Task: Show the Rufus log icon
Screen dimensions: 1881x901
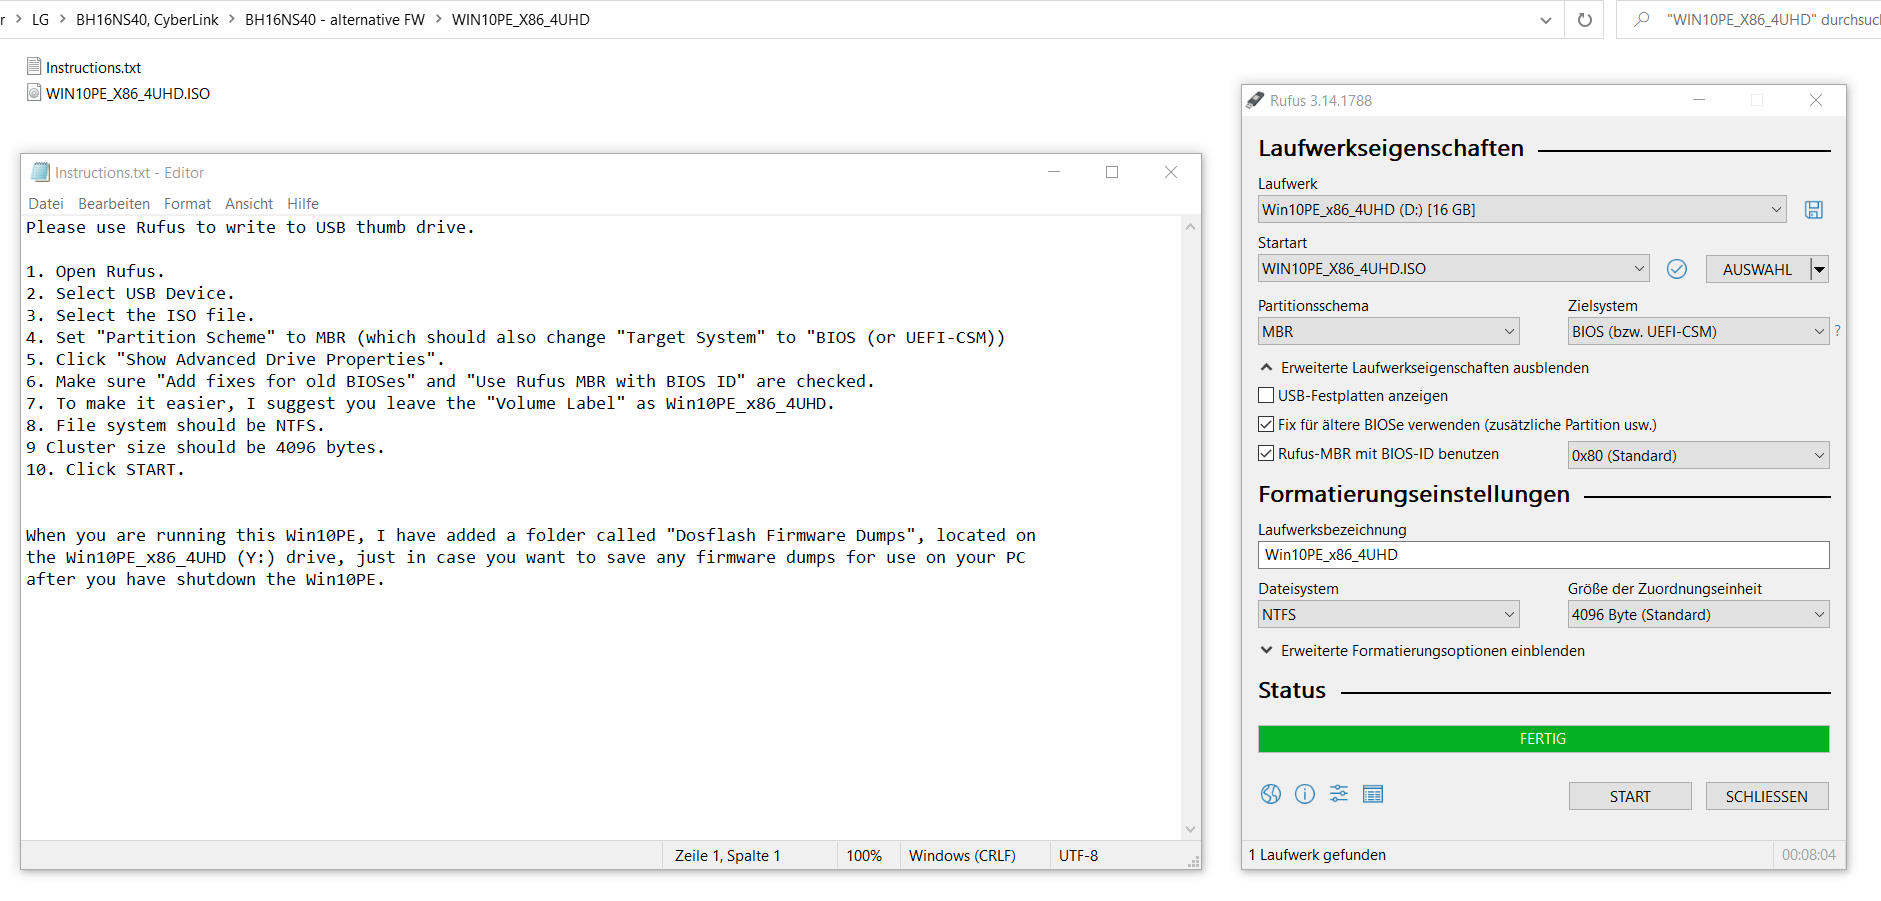Action: [1373, 794]
